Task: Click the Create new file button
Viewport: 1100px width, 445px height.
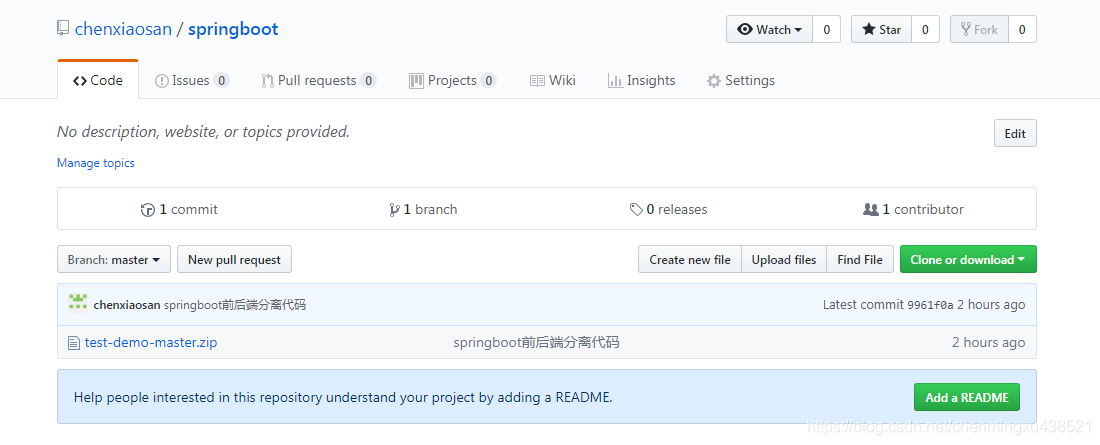Action: [x=690, y=260]
